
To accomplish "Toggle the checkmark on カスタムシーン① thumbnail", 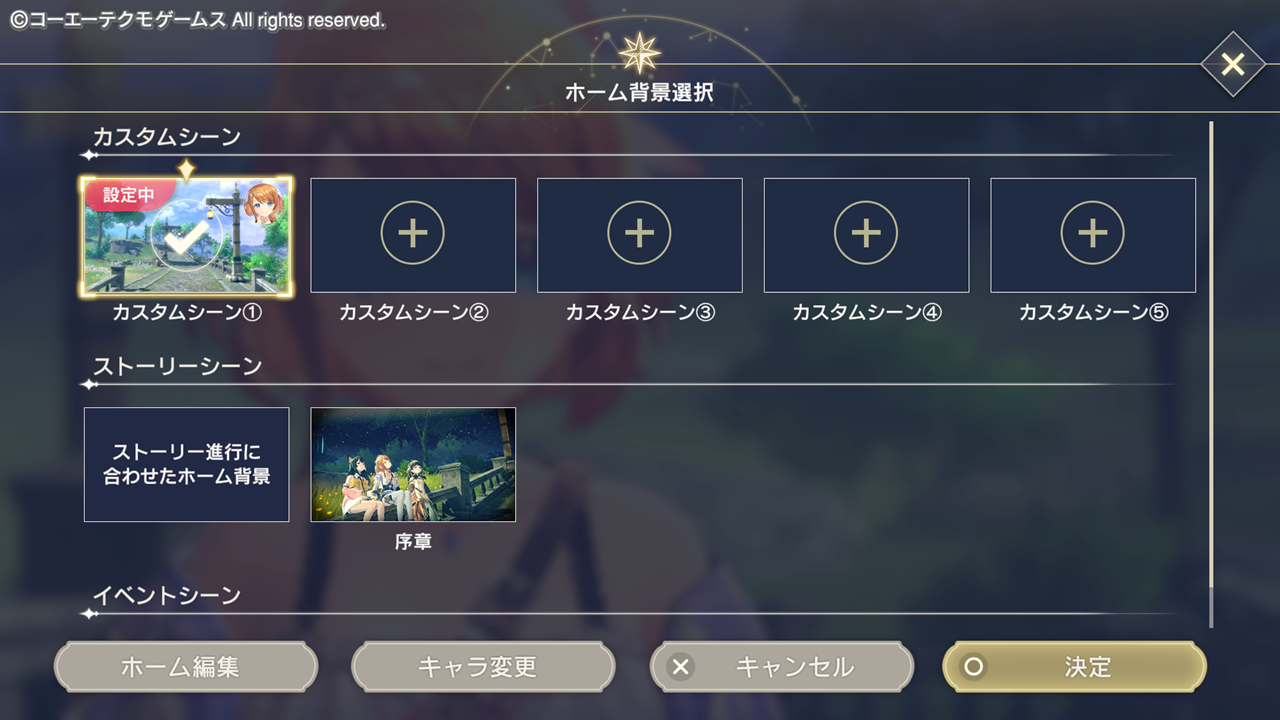I will click(x=187, y=237).
